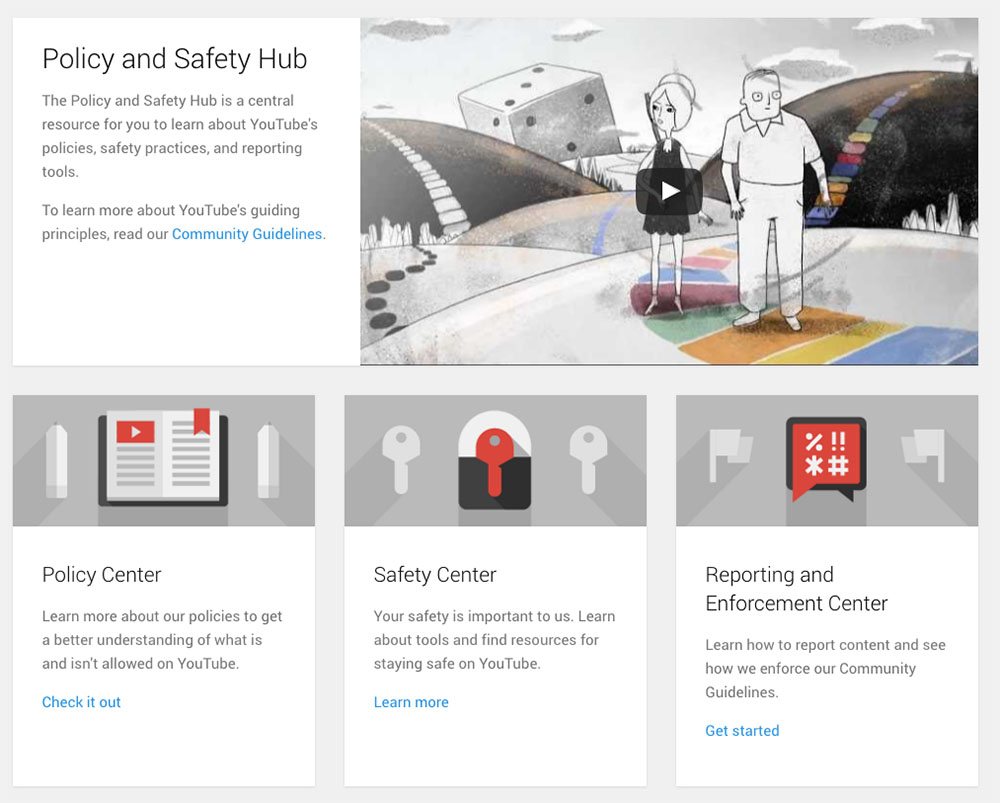
Task: Play the Policy and Safety Hub video
Action: click(x=668, y=191)
